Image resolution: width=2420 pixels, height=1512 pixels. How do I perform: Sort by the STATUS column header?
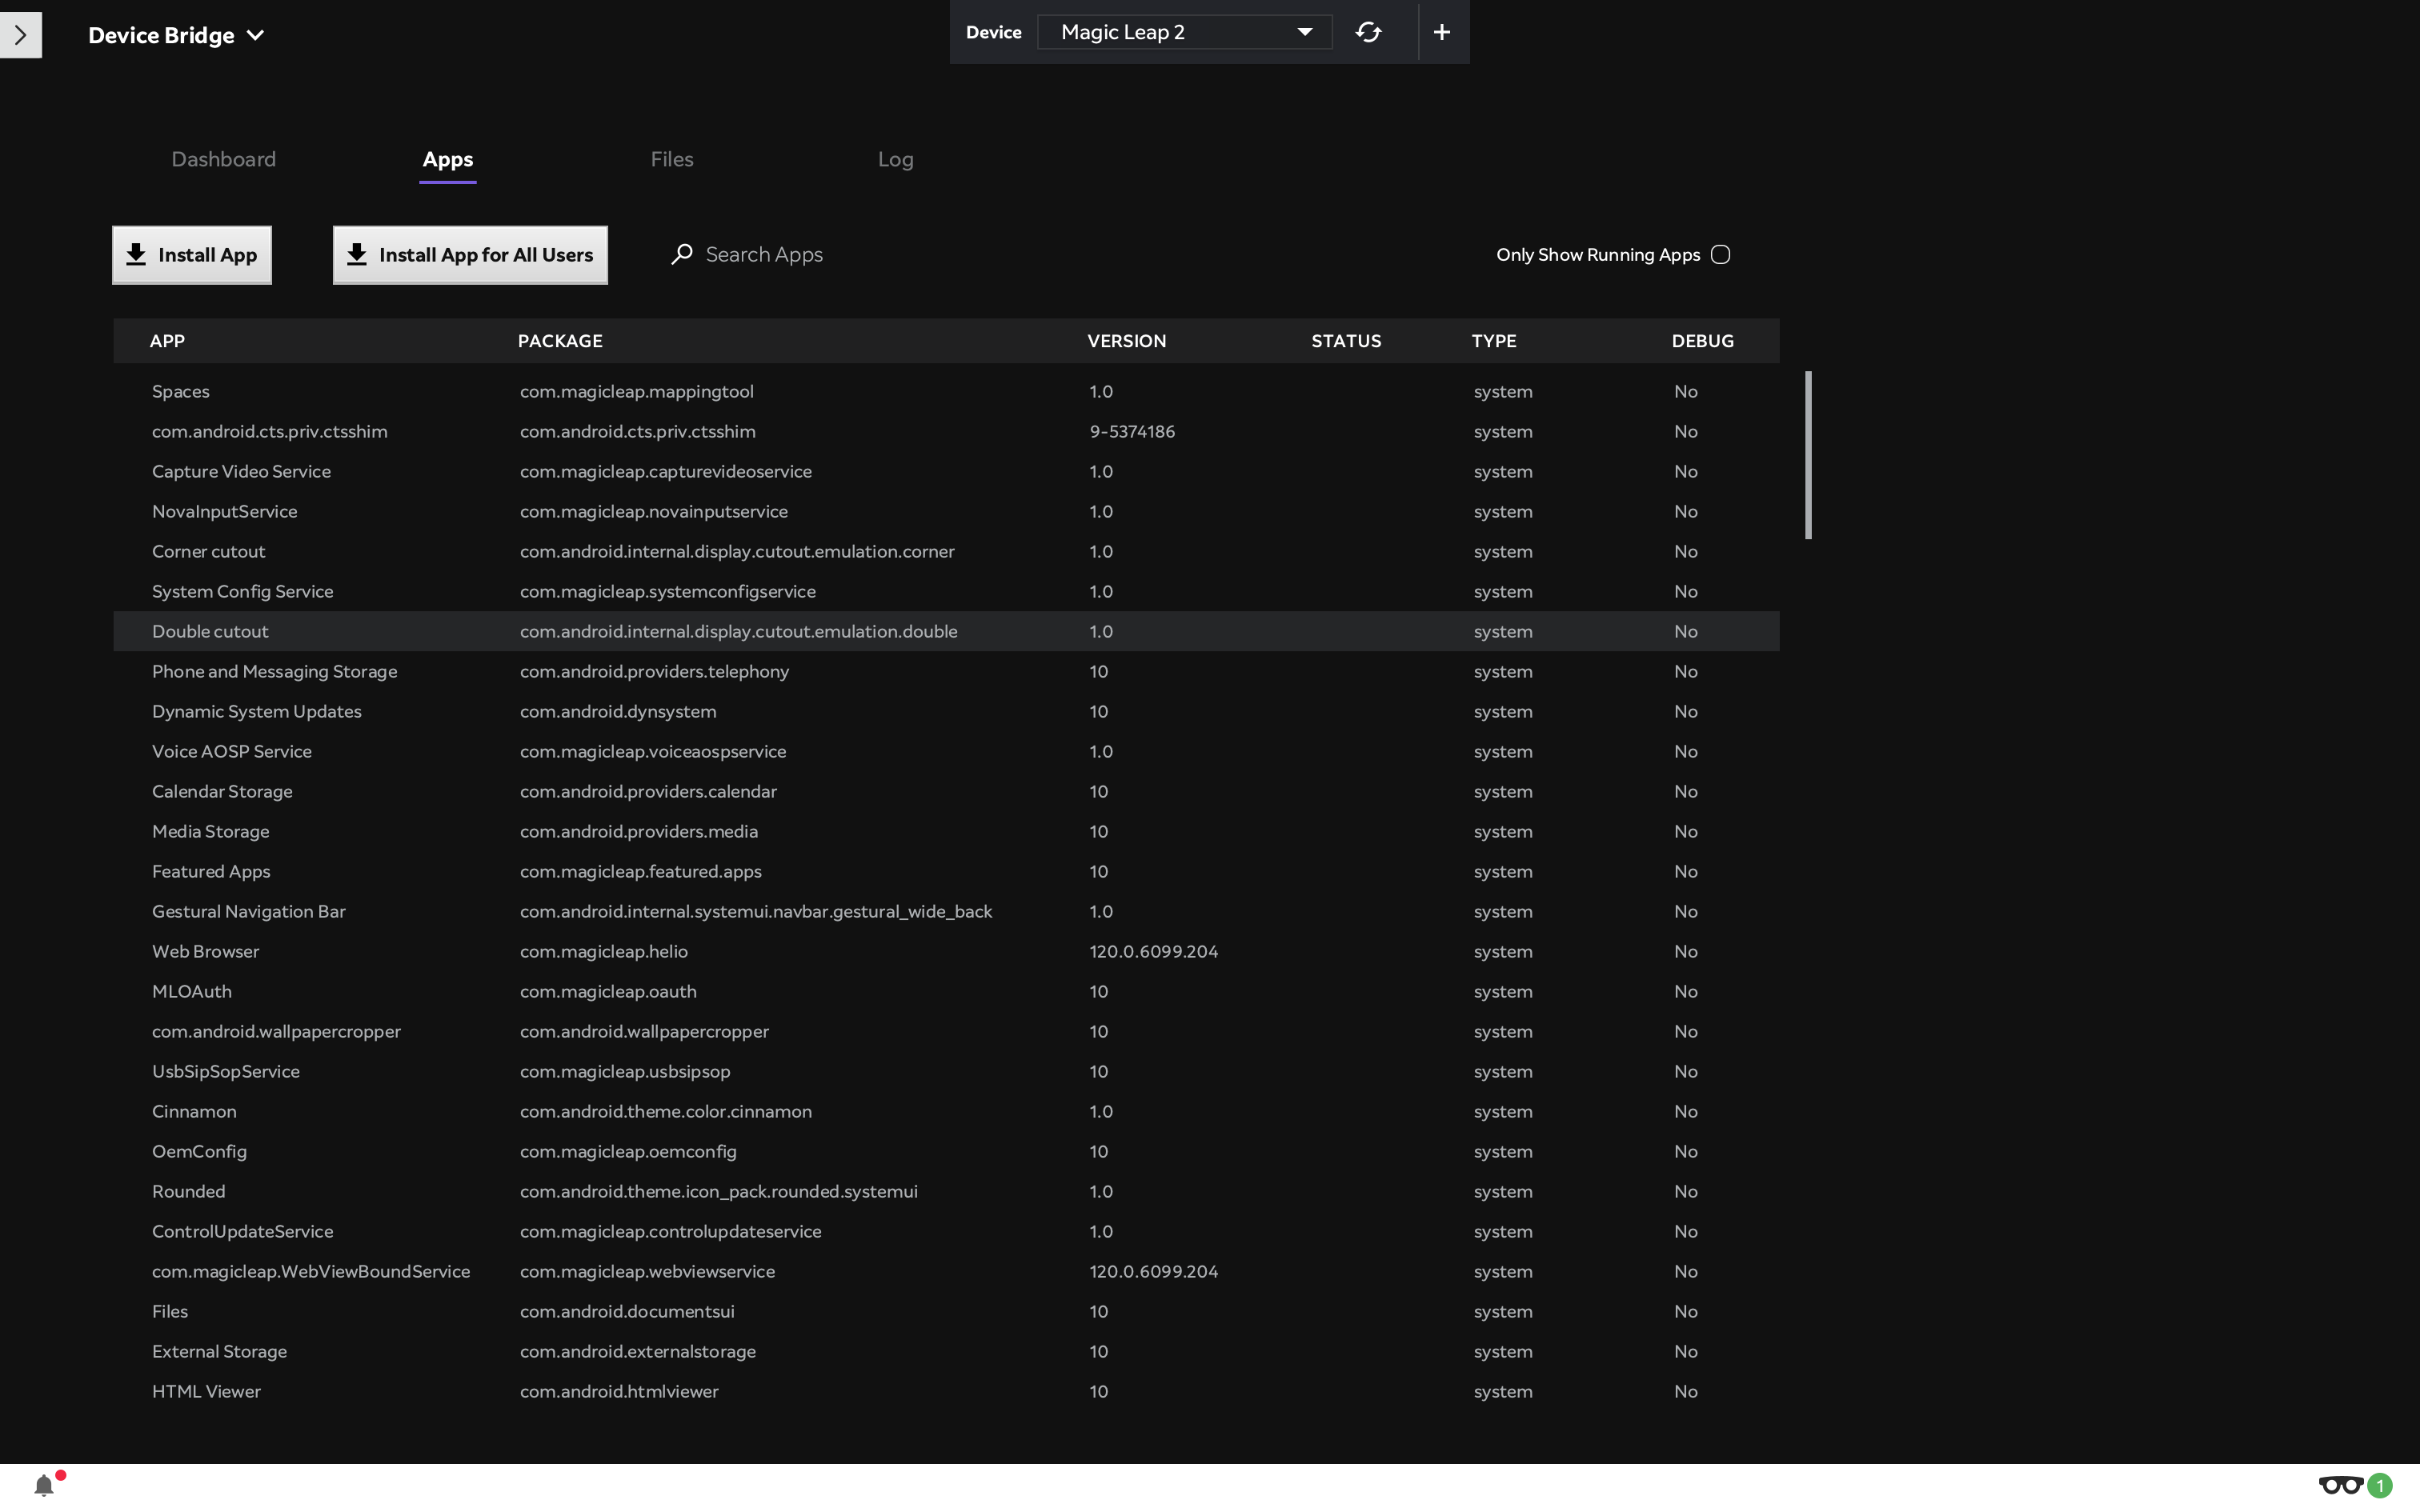[1346, 341]
